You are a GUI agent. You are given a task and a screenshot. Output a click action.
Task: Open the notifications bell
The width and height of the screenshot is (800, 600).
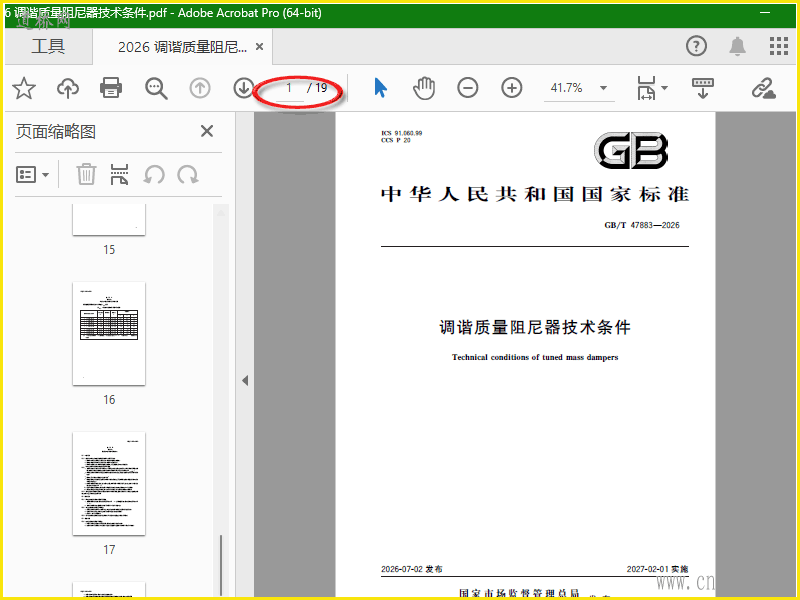point(737,46)
